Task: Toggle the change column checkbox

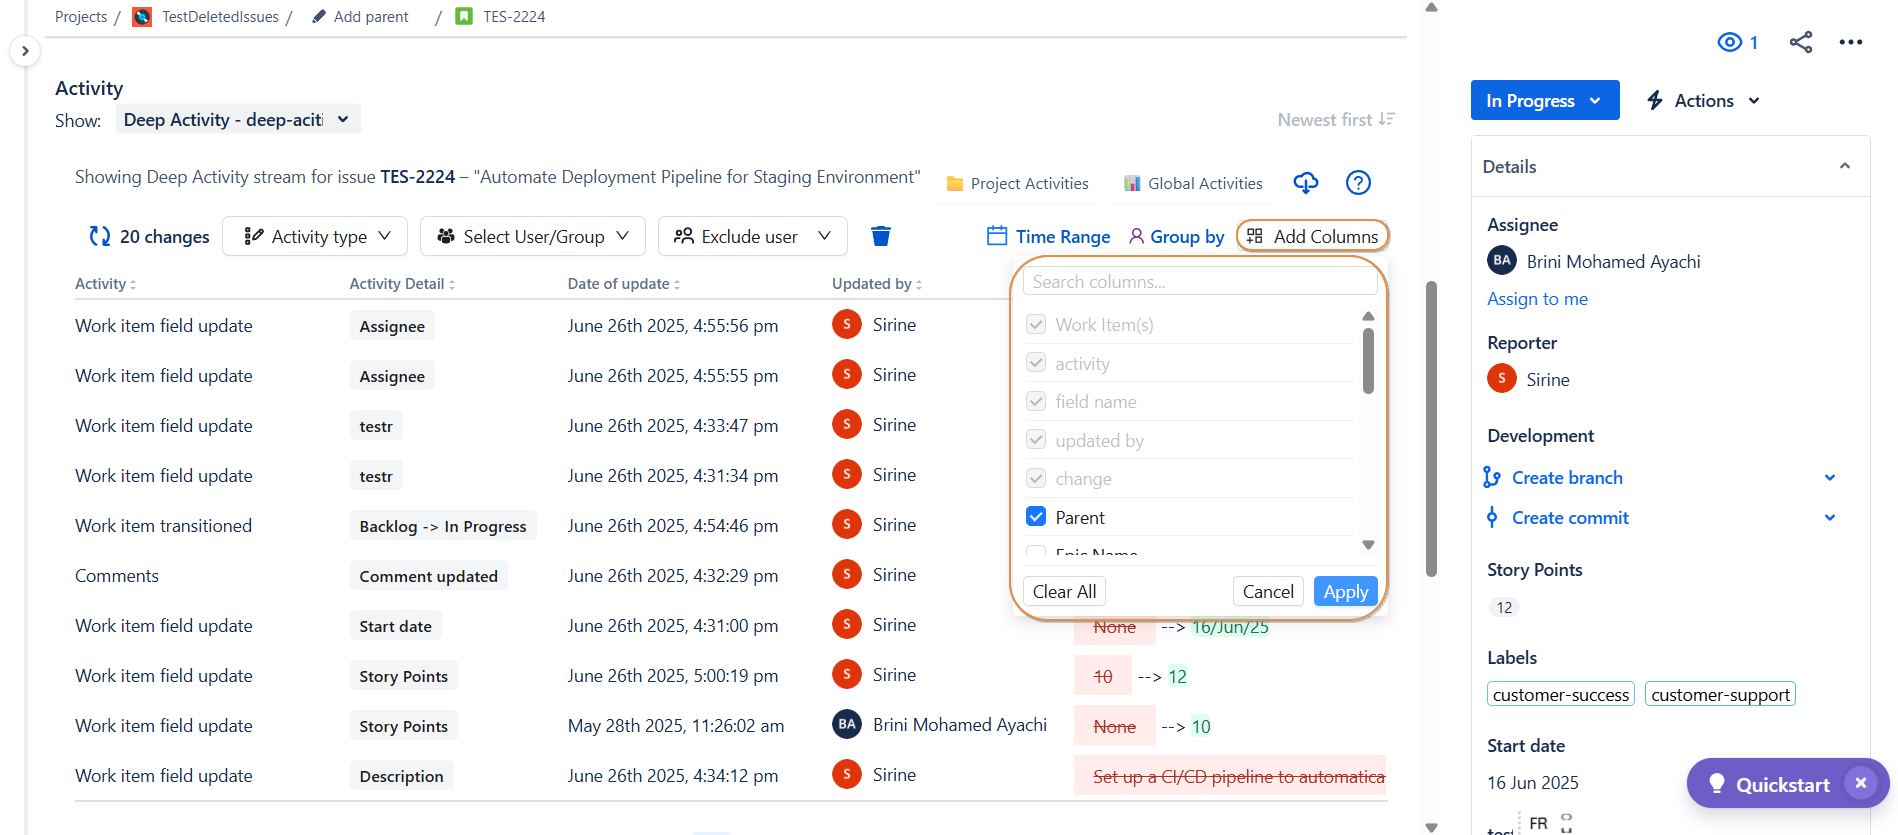Action: pyautogui.click(x=1036, y=479)
